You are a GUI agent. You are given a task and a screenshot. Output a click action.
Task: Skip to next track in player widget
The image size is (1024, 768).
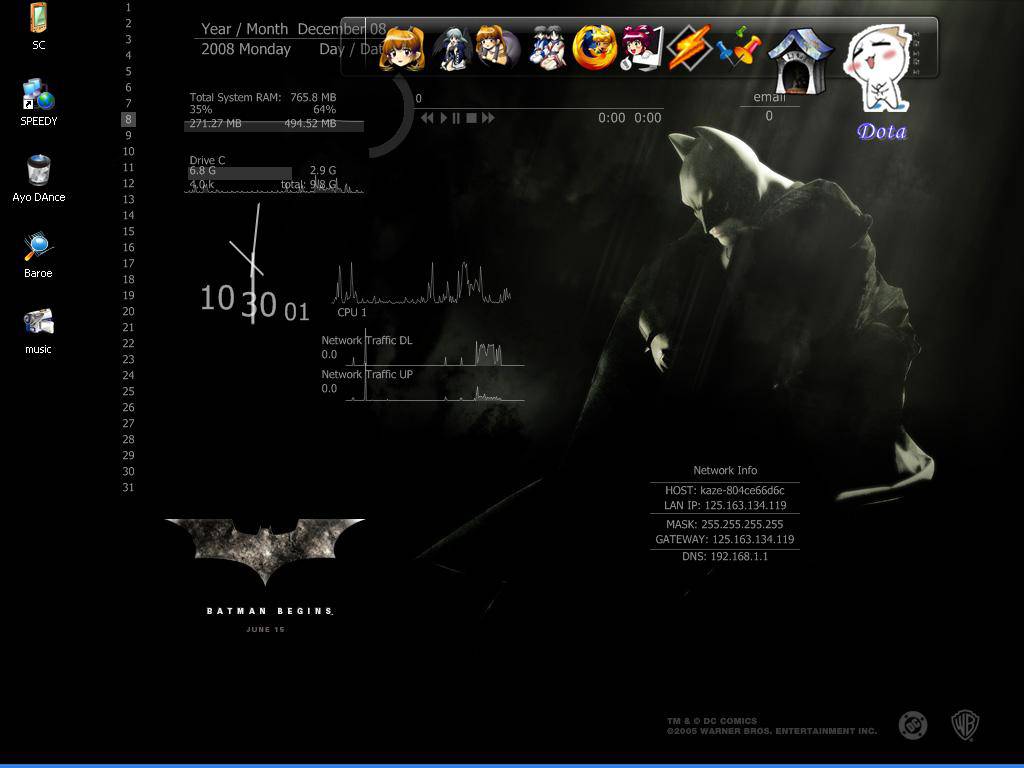pyautogui.click(x=488, y=118)
